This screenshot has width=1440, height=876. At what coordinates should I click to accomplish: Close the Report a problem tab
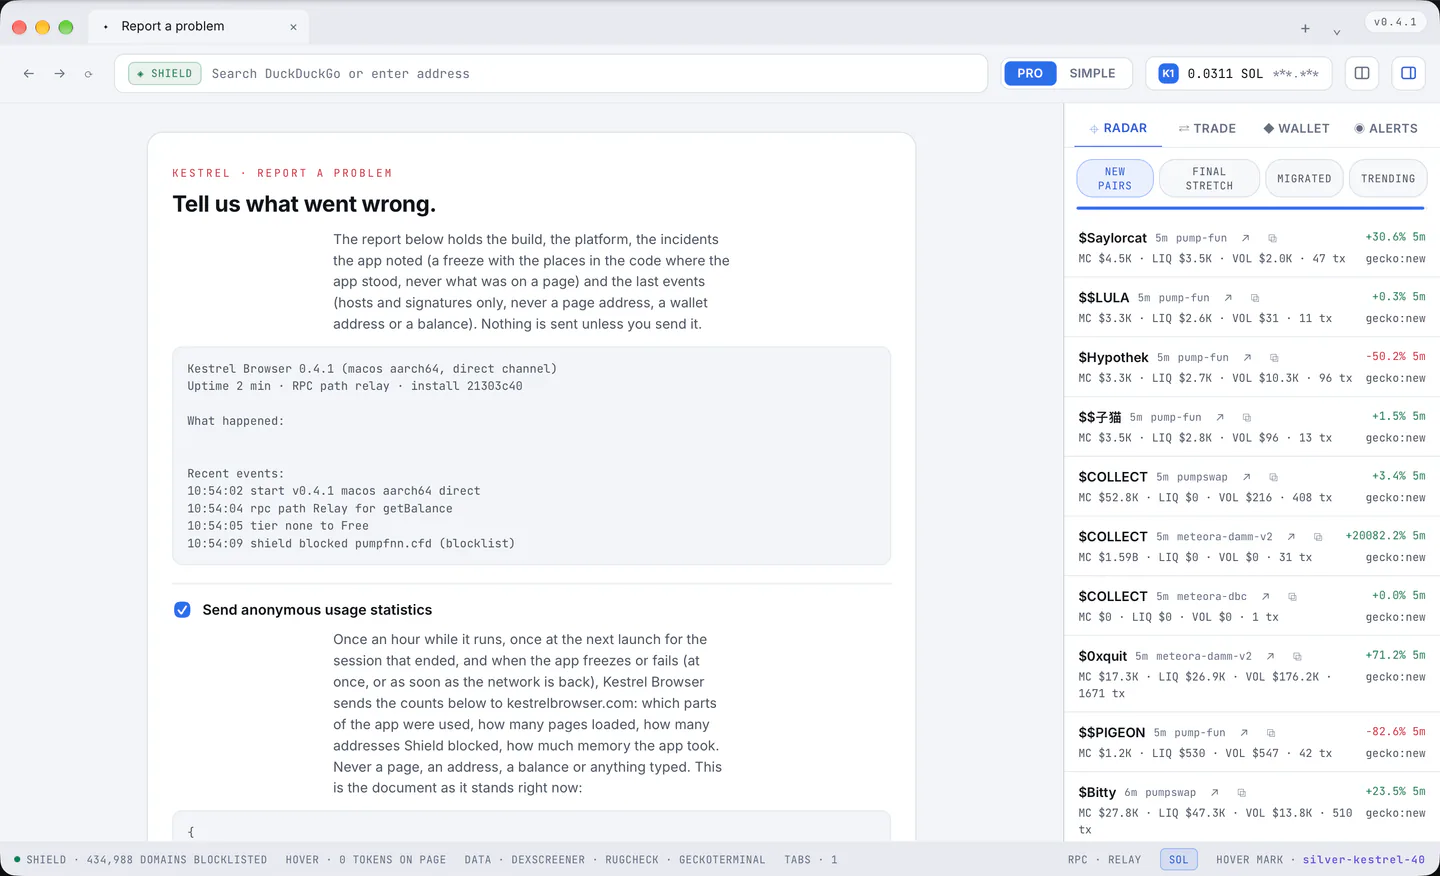tap(293, 27)
